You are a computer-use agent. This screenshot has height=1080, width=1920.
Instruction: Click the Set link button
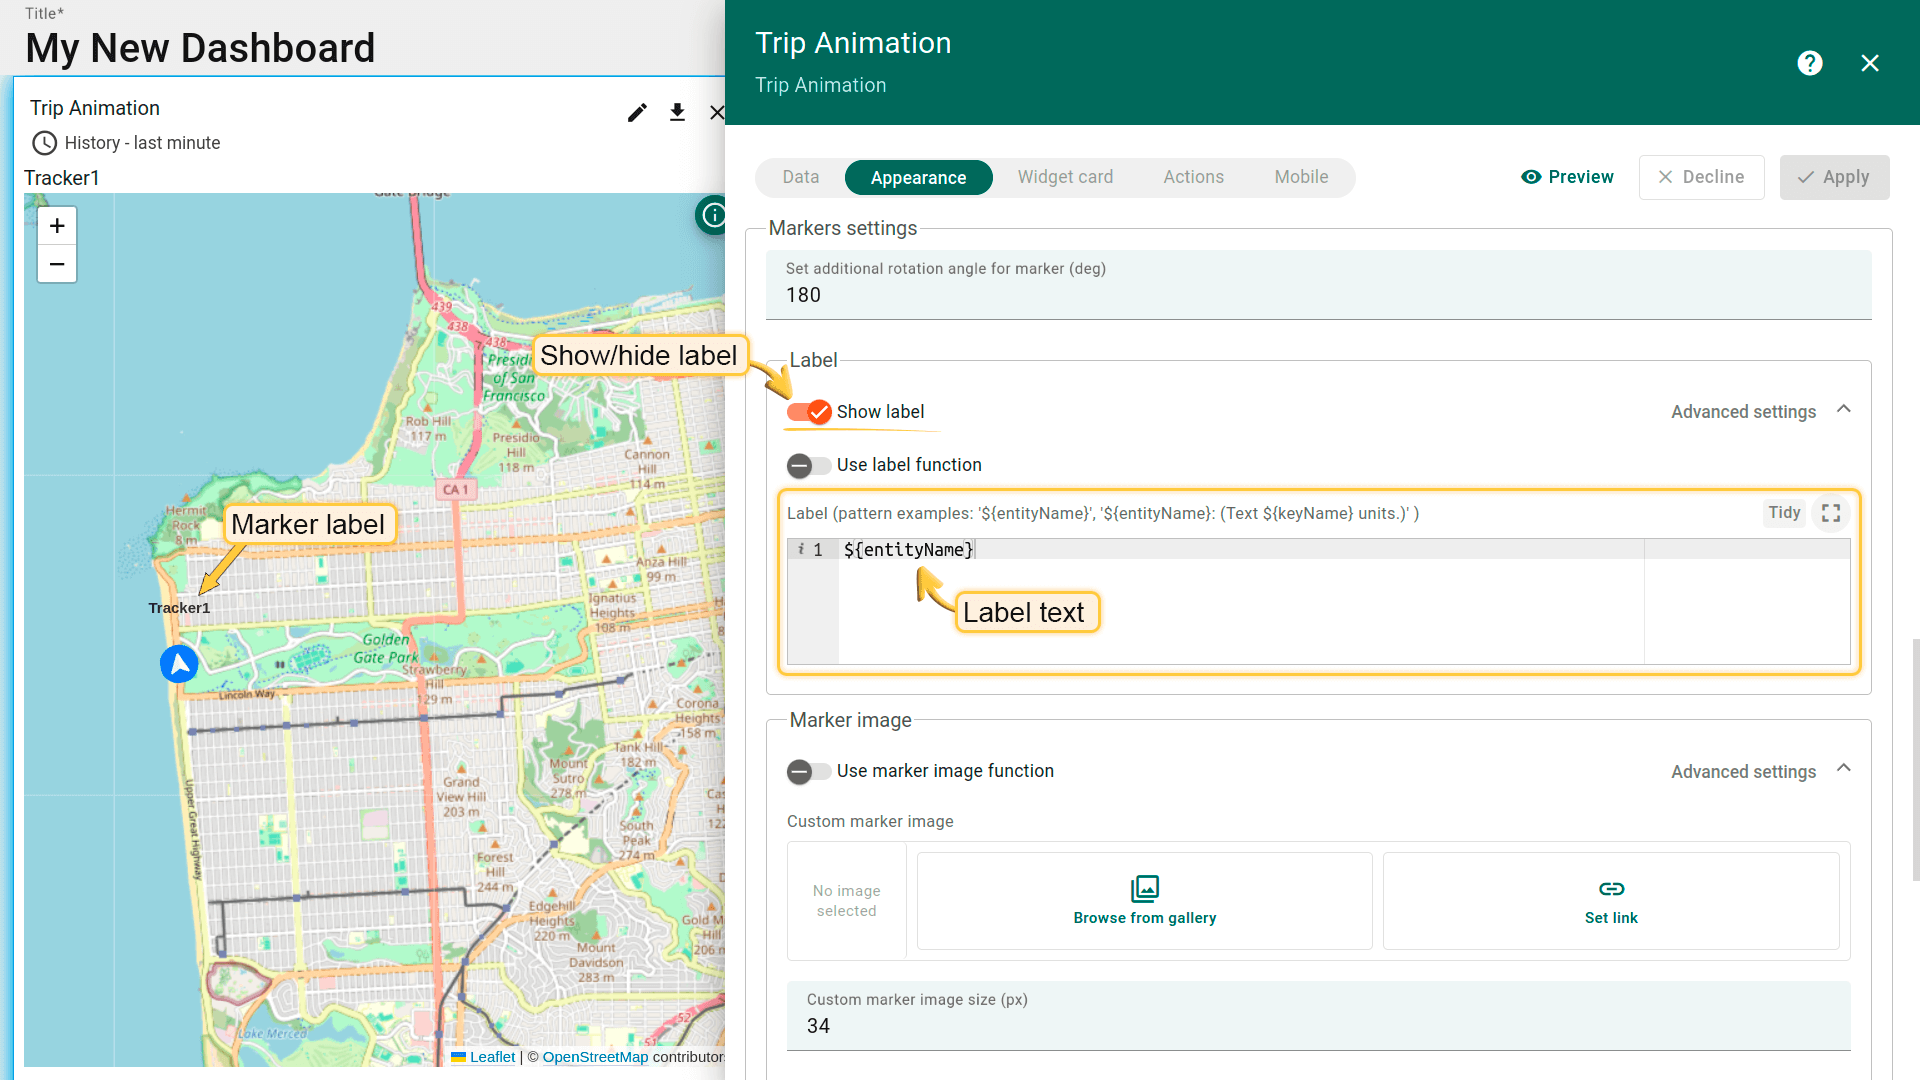[1611, 901]
